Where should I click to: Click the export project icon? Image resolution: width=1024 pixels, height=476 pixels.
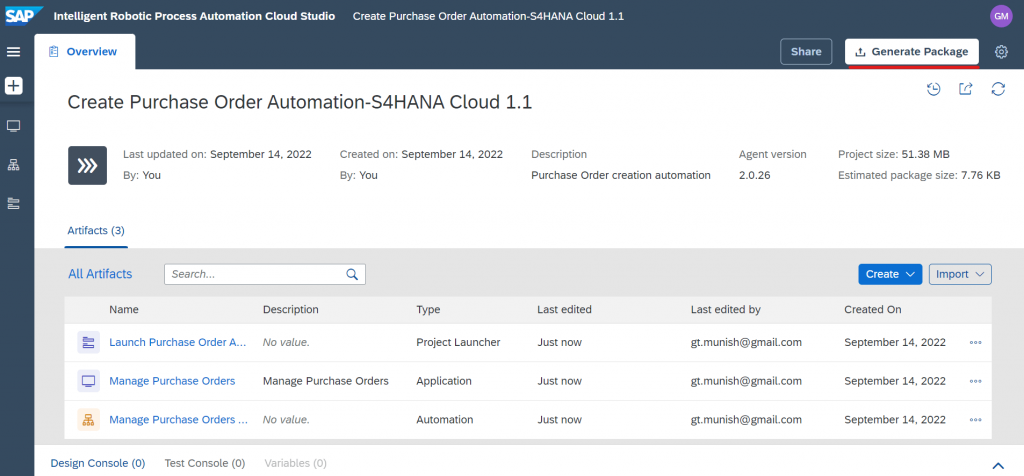click(966, 89)
